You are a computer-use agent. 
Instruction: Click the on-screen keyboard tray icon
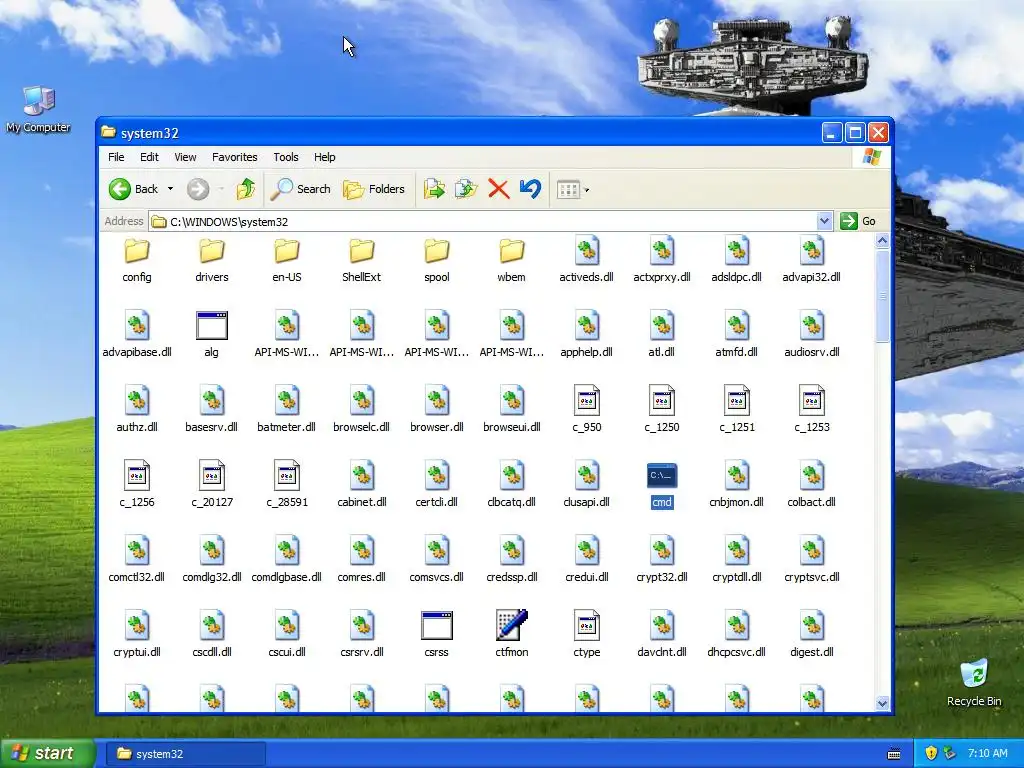[894, 754]
